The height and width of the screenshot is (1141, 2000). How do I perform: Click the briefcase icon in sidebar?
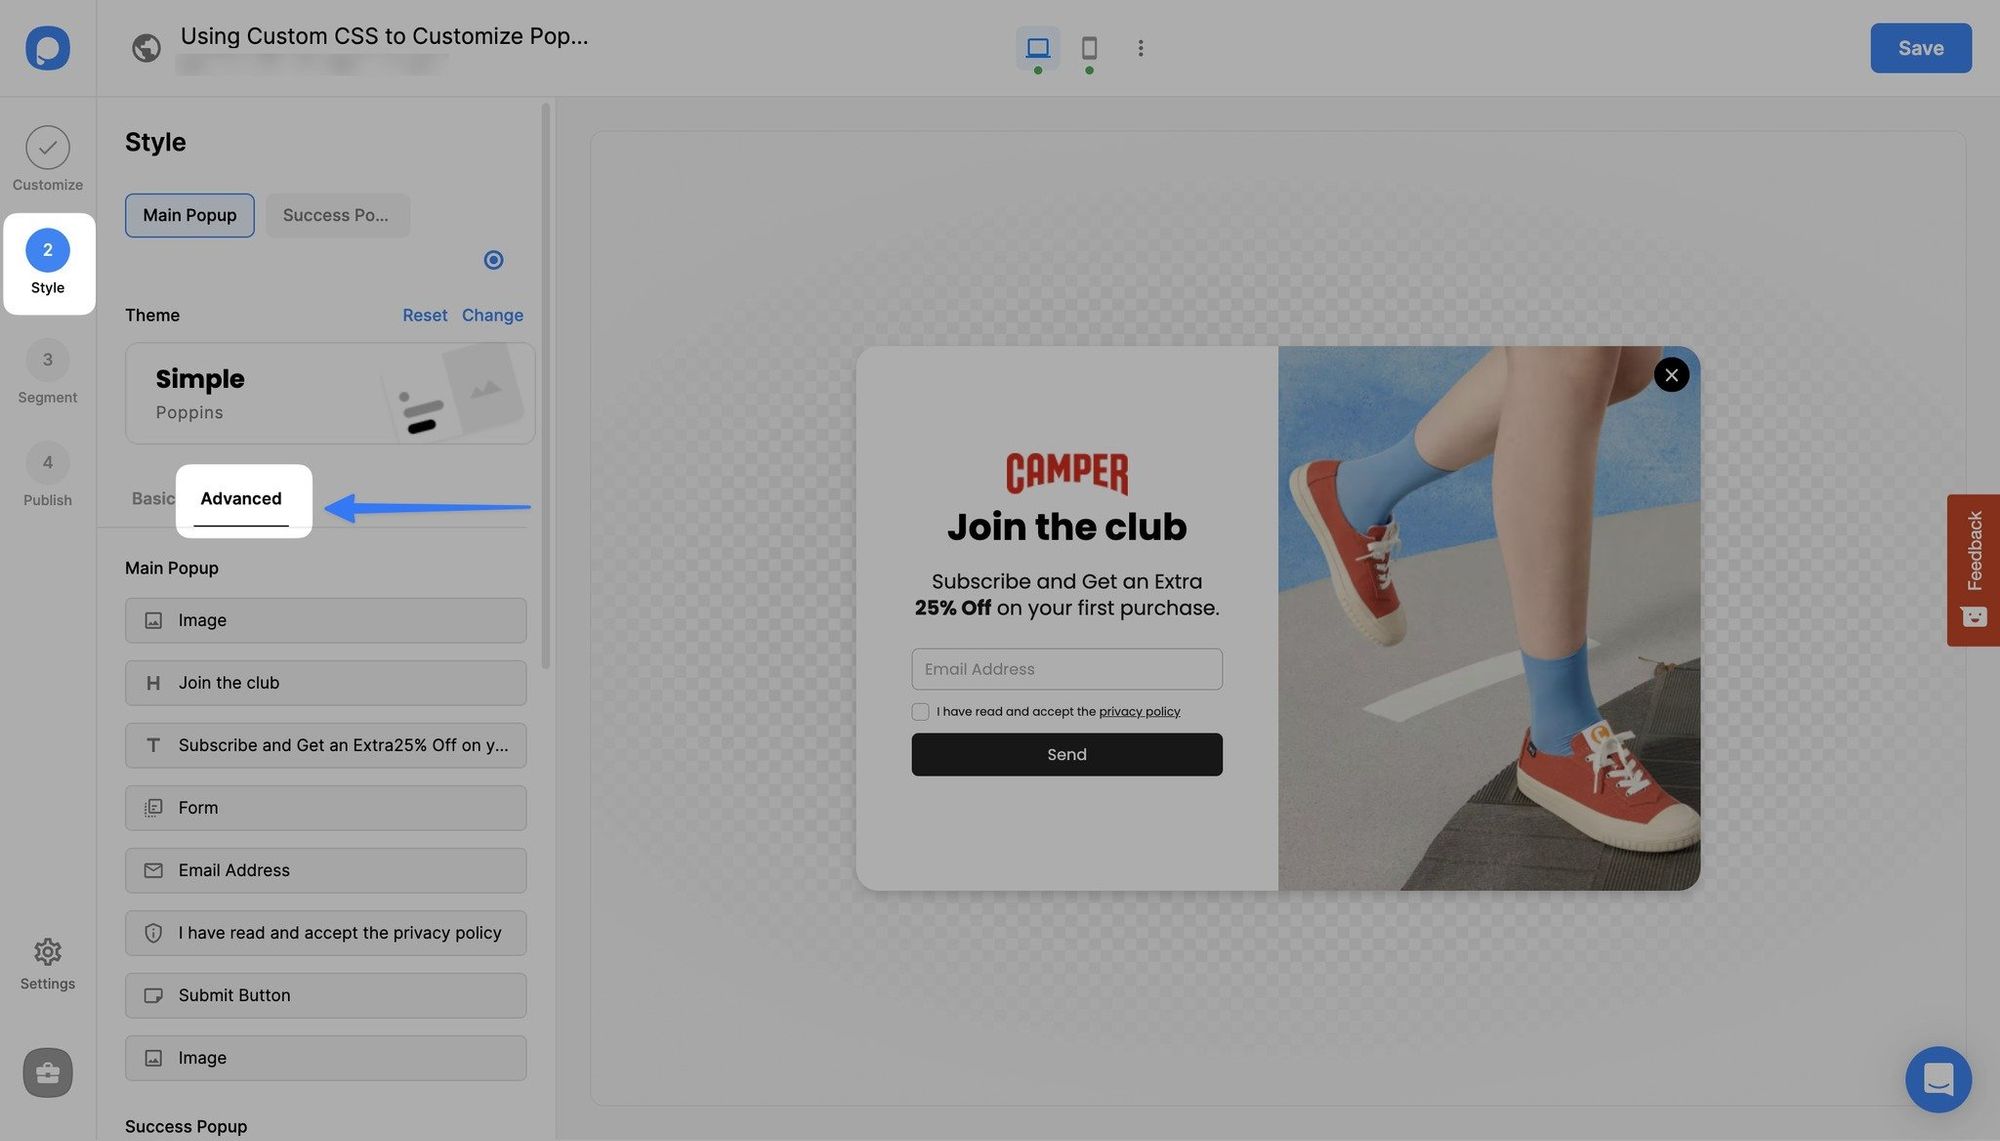[x=47, y=1073]
